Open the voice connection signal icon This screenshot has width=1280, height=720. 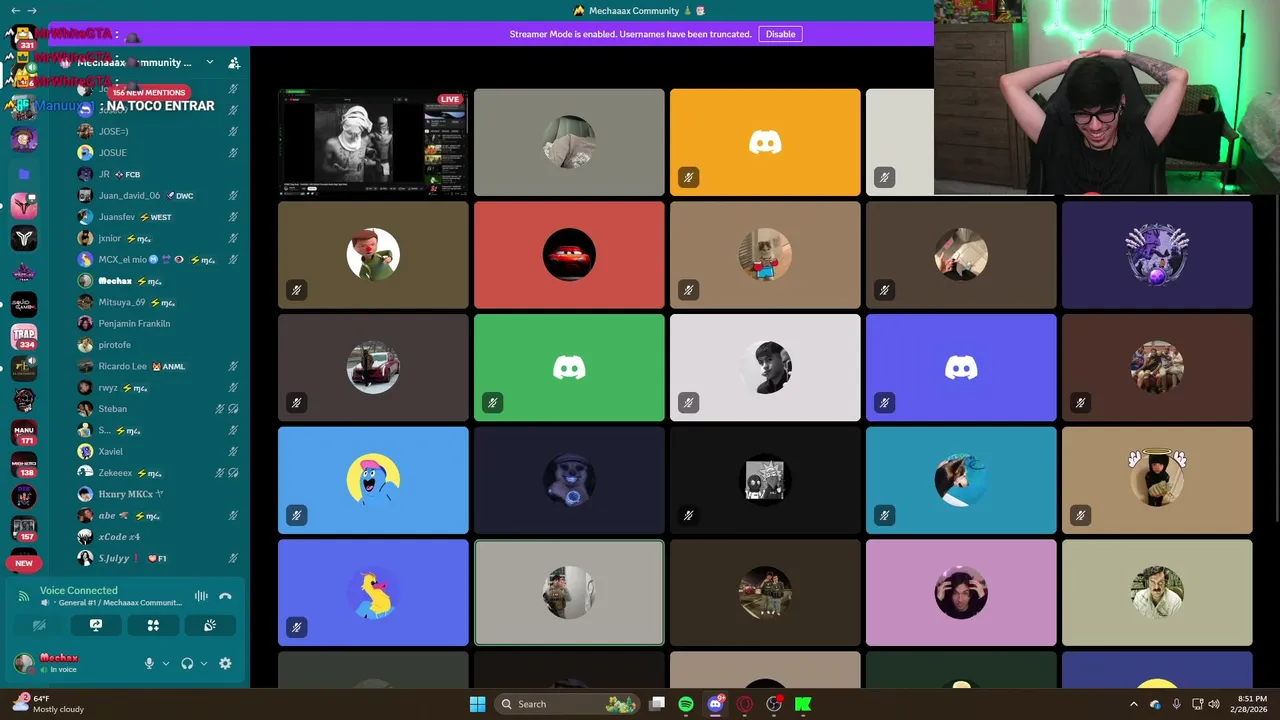(24, 596)
